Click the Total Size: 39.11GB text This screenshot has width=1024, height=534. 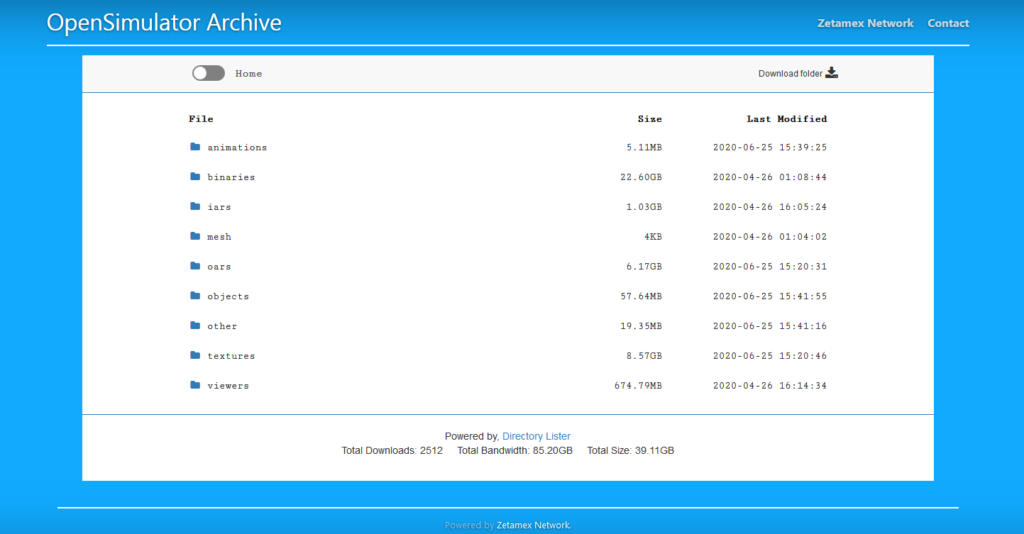point(630,450)
